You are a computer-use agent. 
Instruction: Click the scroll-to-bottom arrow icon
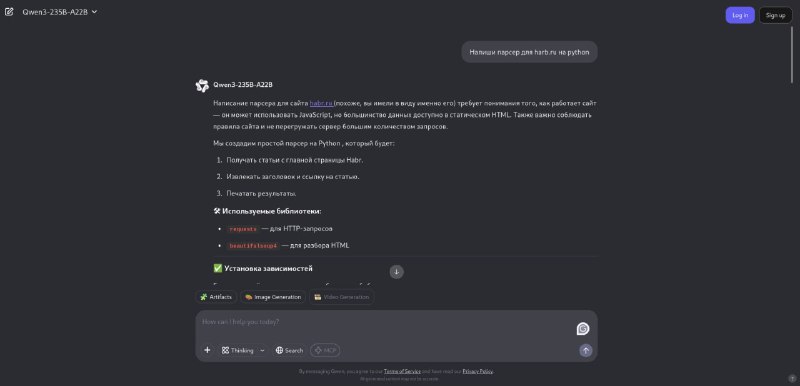[x=396, y=272]
